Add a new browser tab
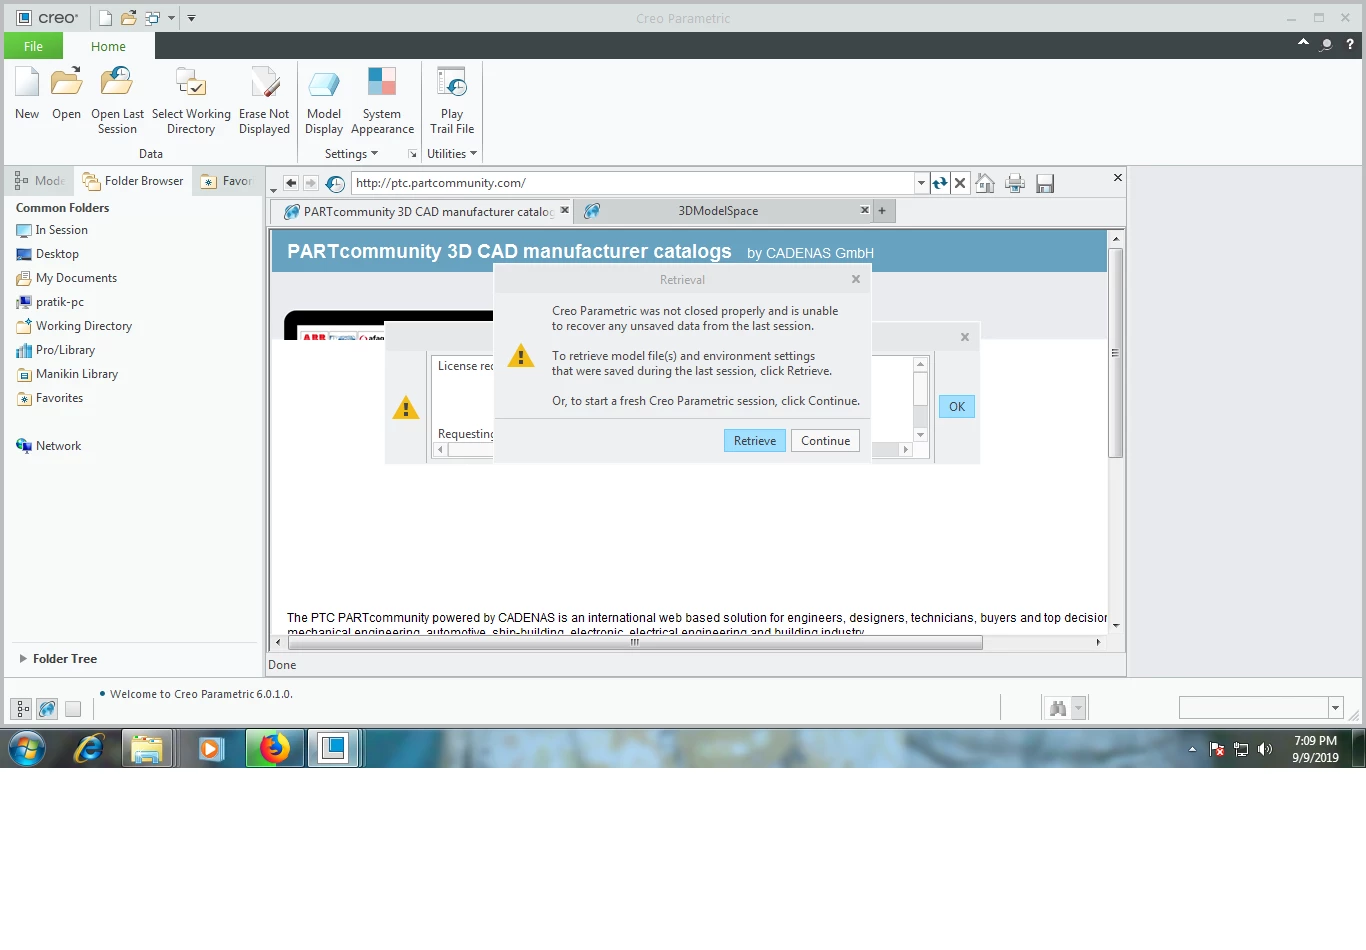Image resolution: width=1366 pixels, height=950 pixels. (x=882, y=211)
